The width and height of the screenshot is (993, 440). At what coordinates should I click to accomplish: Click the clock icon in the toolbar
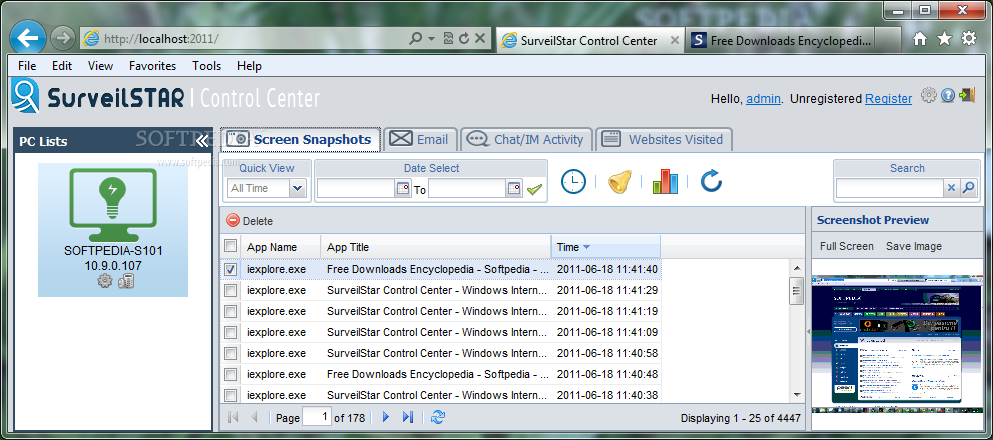coord(573,182)
